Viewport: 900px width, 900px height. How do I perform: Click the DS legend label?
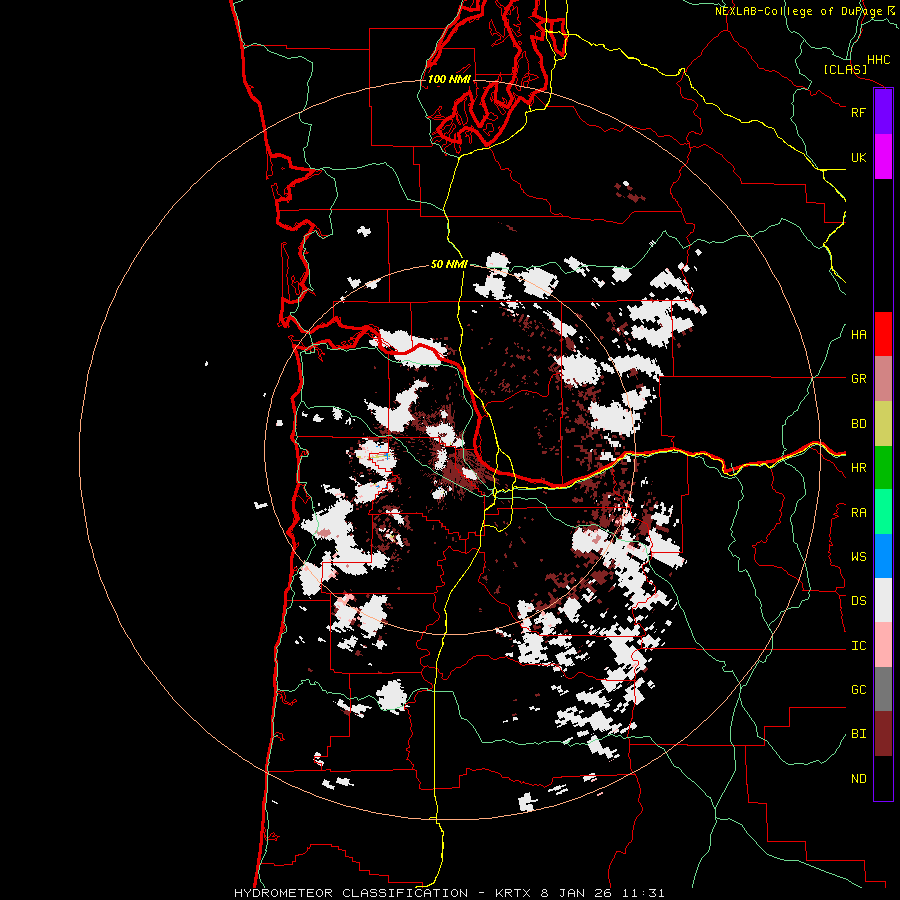click(859, 601)
